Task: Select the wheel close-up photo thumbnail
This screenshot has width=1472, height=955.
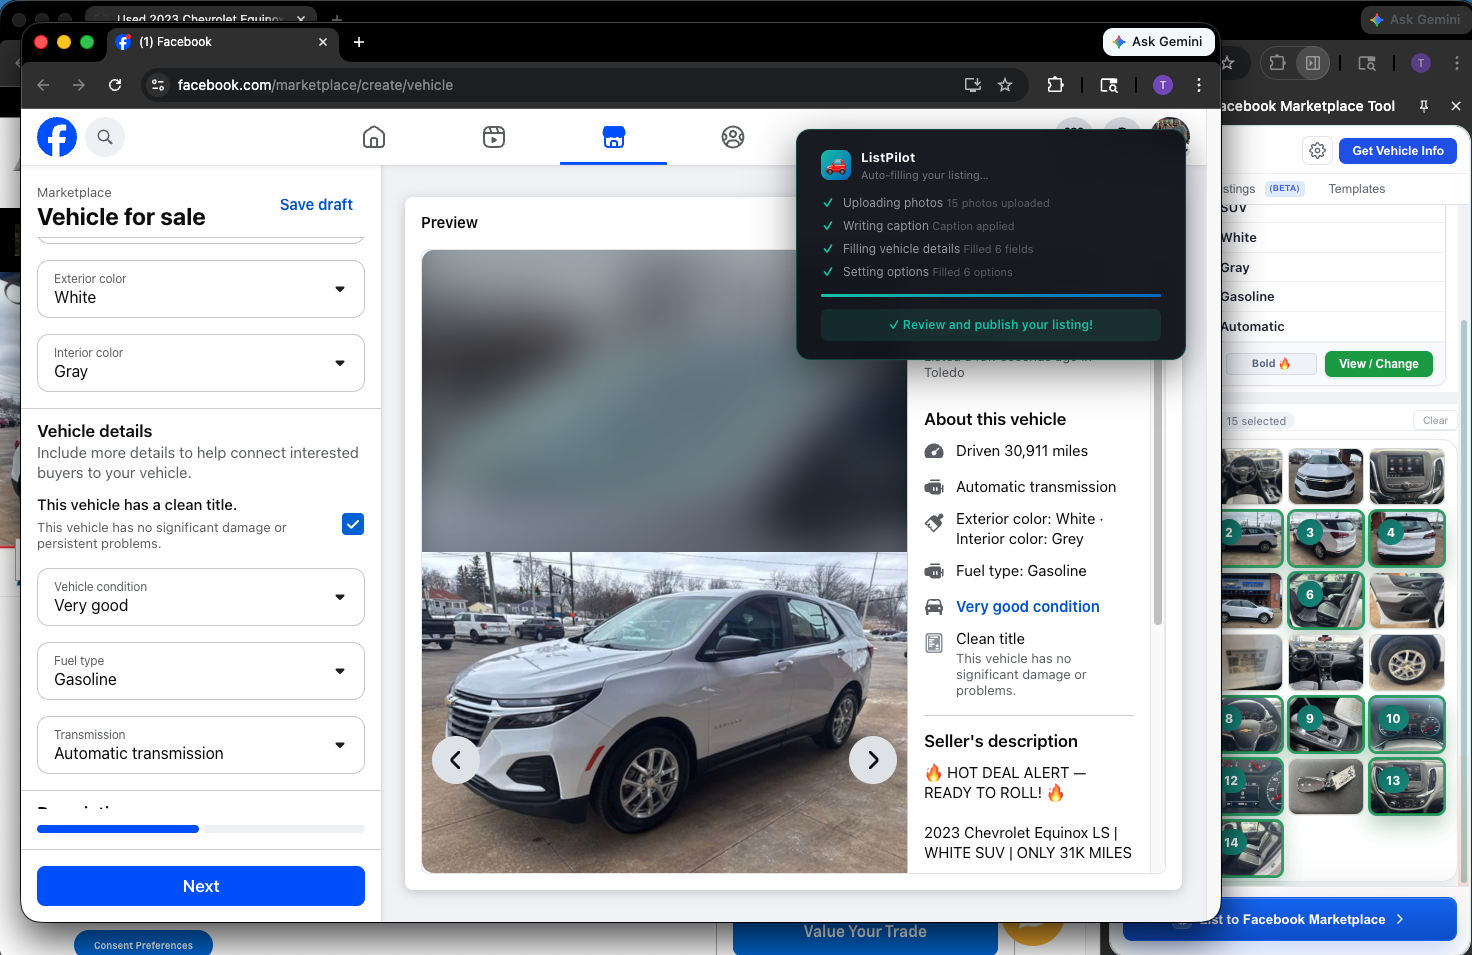Action: 1407,662
